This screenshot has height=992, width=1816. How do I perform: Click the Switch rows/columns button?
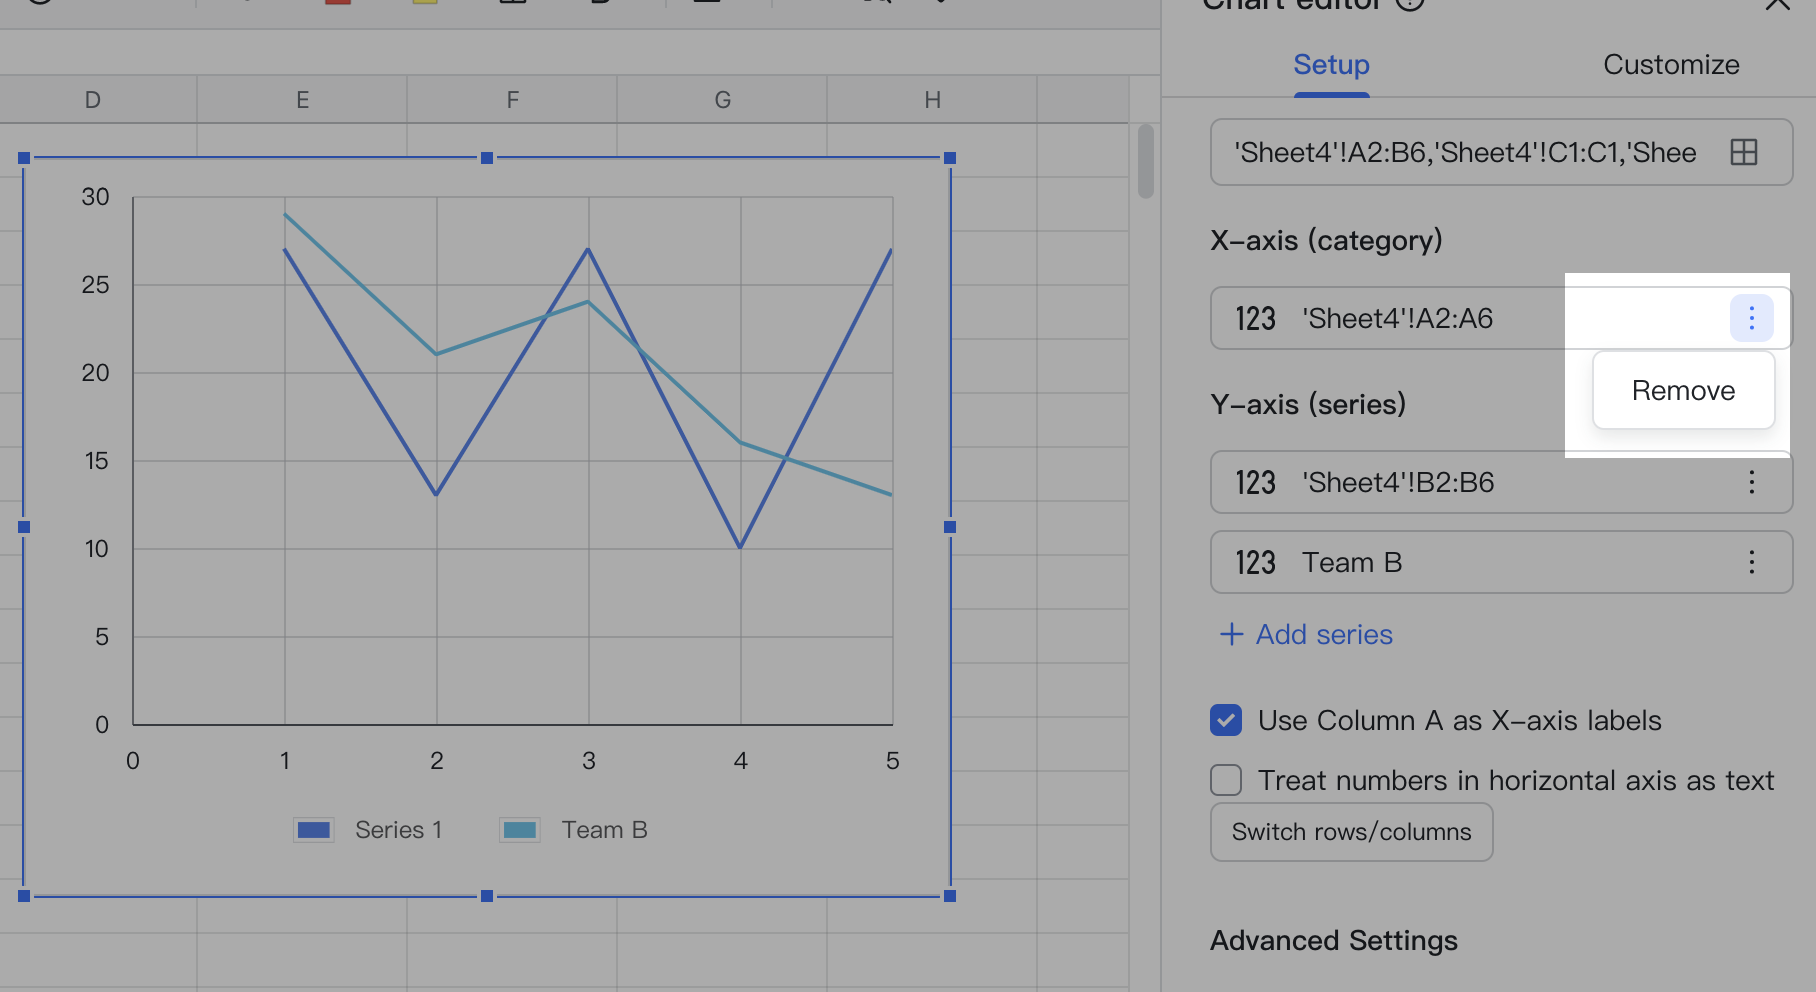coord(1351,831)
